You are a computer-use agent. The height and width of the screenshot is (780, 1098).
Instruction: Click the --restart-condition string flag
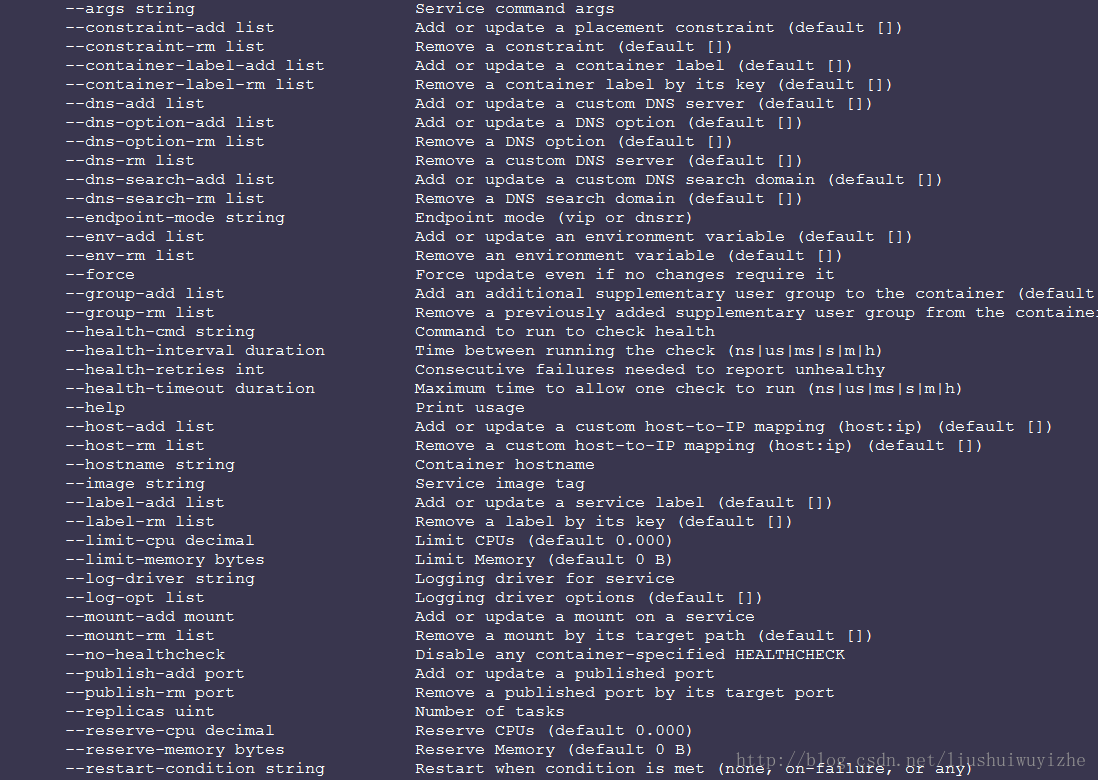[195, 769]
